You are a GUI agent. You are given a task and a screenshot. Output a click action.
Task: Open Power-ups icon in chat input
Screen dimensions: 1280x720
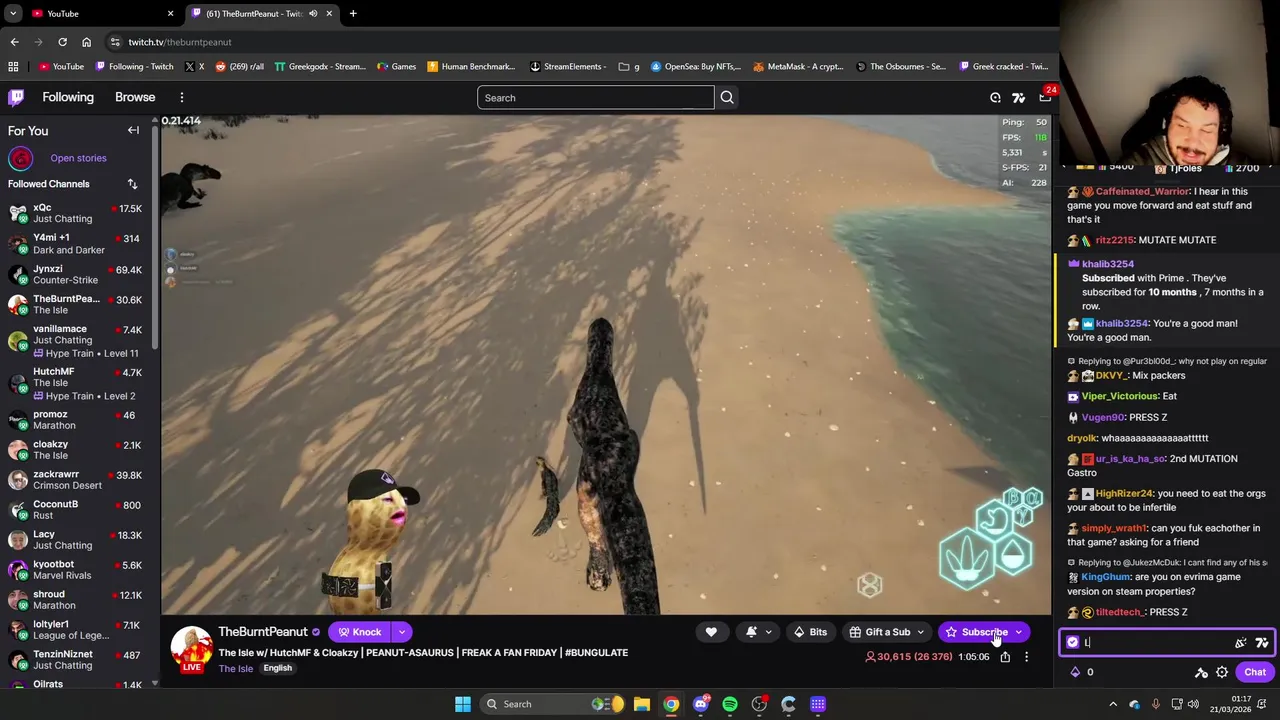click(x=1241, y=643)
